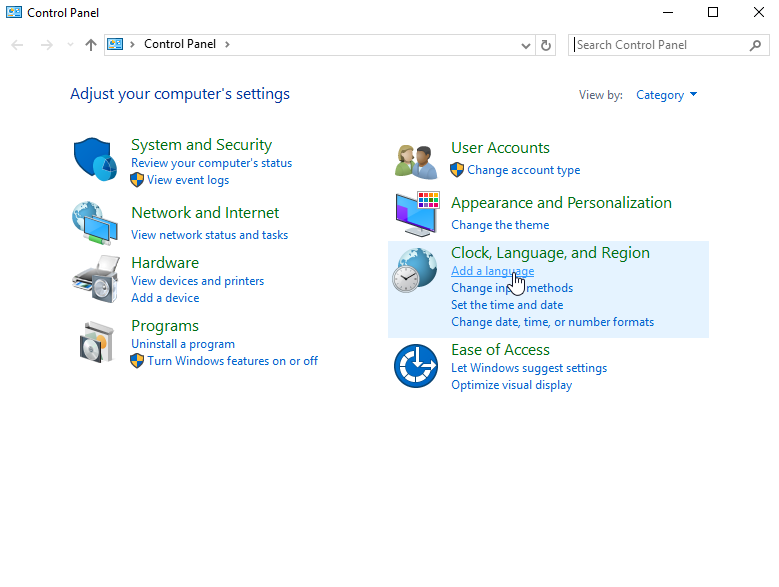Click the Control Panel title bar icon

14,12
